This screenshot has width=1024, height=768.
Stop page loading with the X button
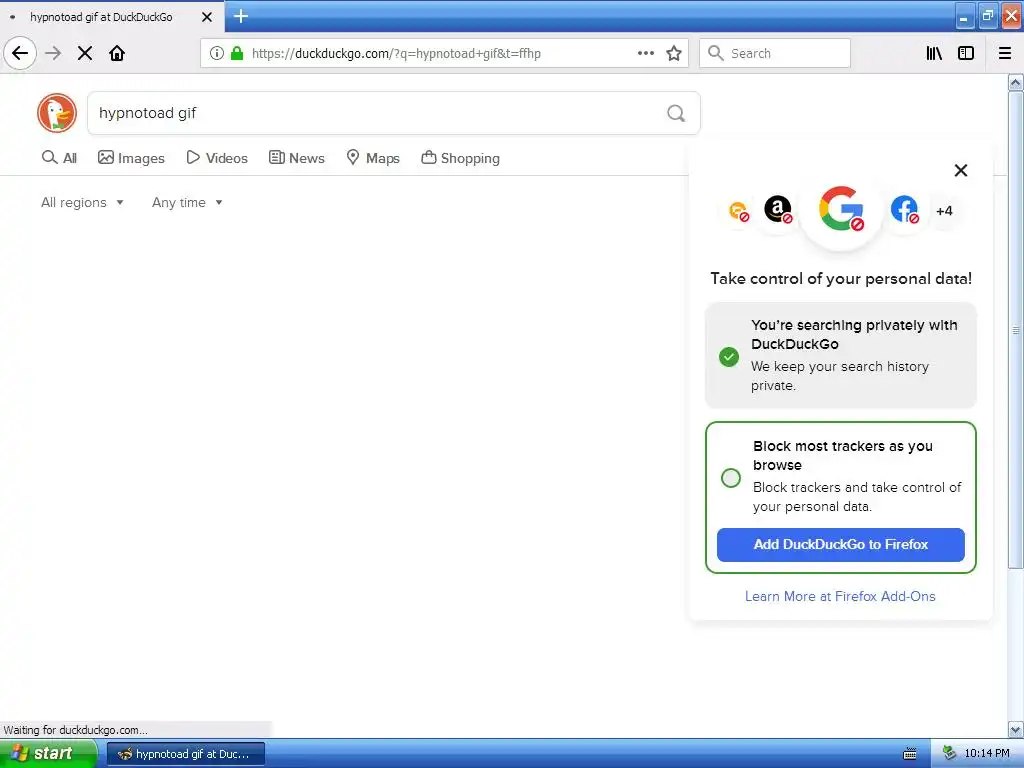pos(85,53)
